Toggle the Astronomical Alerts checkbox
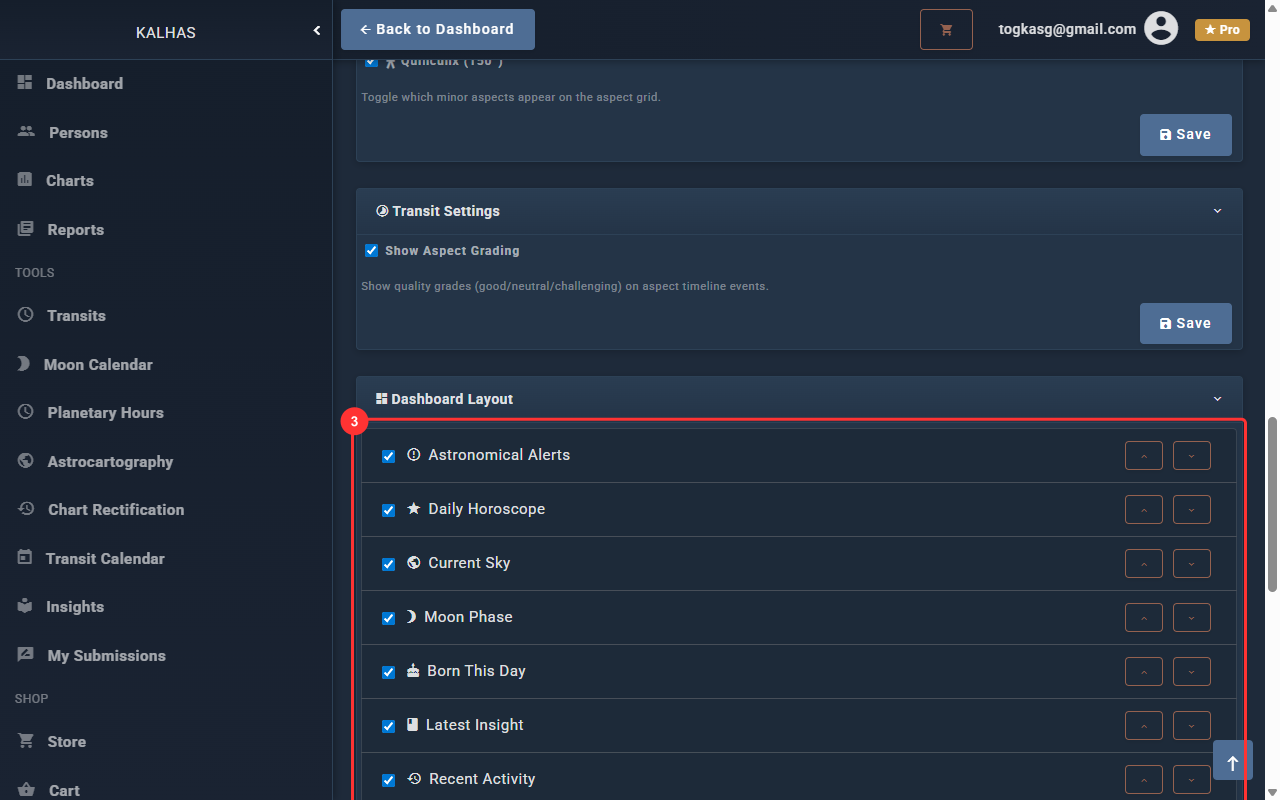 click(389, 456)
